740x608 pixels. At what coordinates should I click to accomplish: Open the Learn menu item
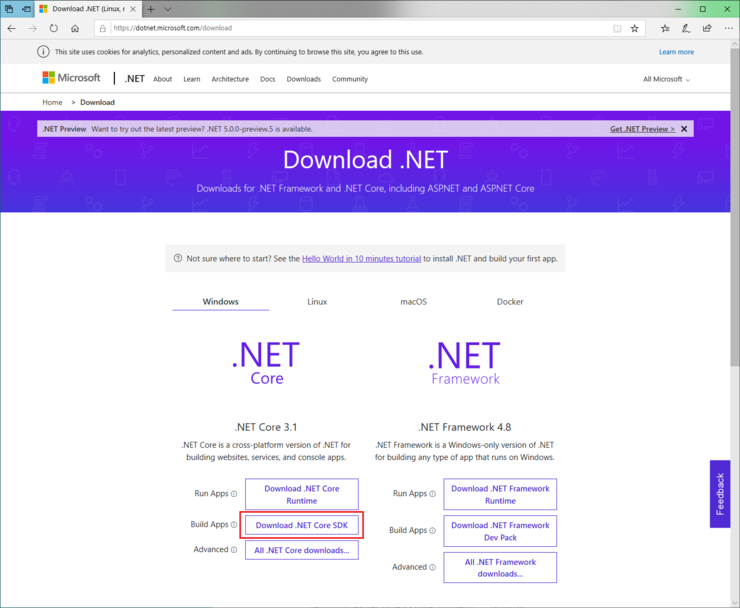click(192, 79)
